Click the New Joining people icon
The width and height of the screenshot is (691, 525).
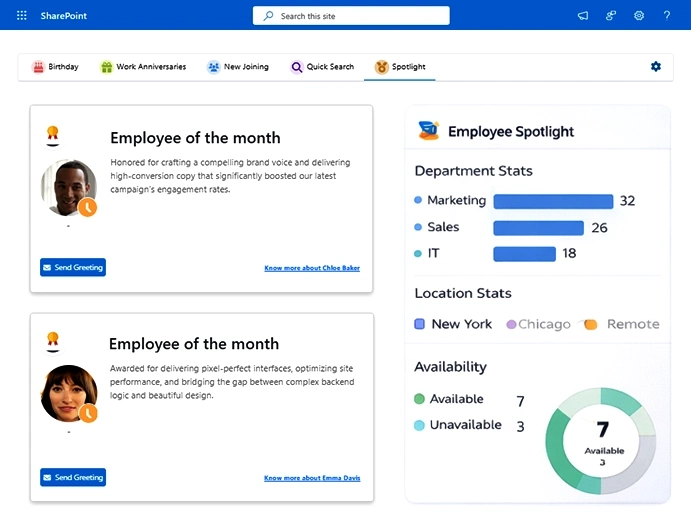coord(213,67)
